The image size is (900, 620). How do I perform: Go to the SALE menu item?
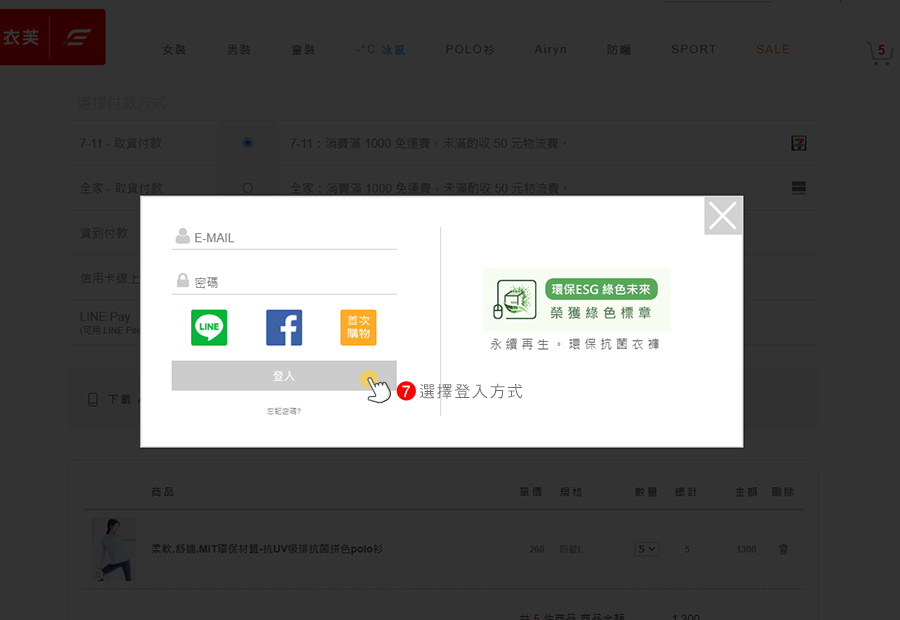pyautogui.click(x=772, y=50)
